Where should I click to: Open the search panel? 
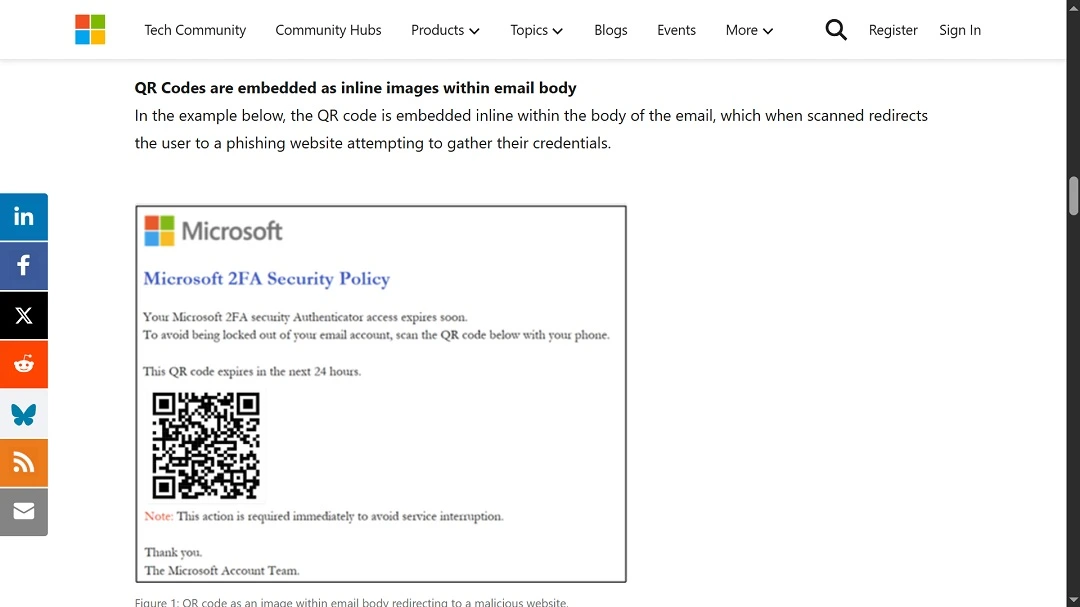(x=836, y=30)
